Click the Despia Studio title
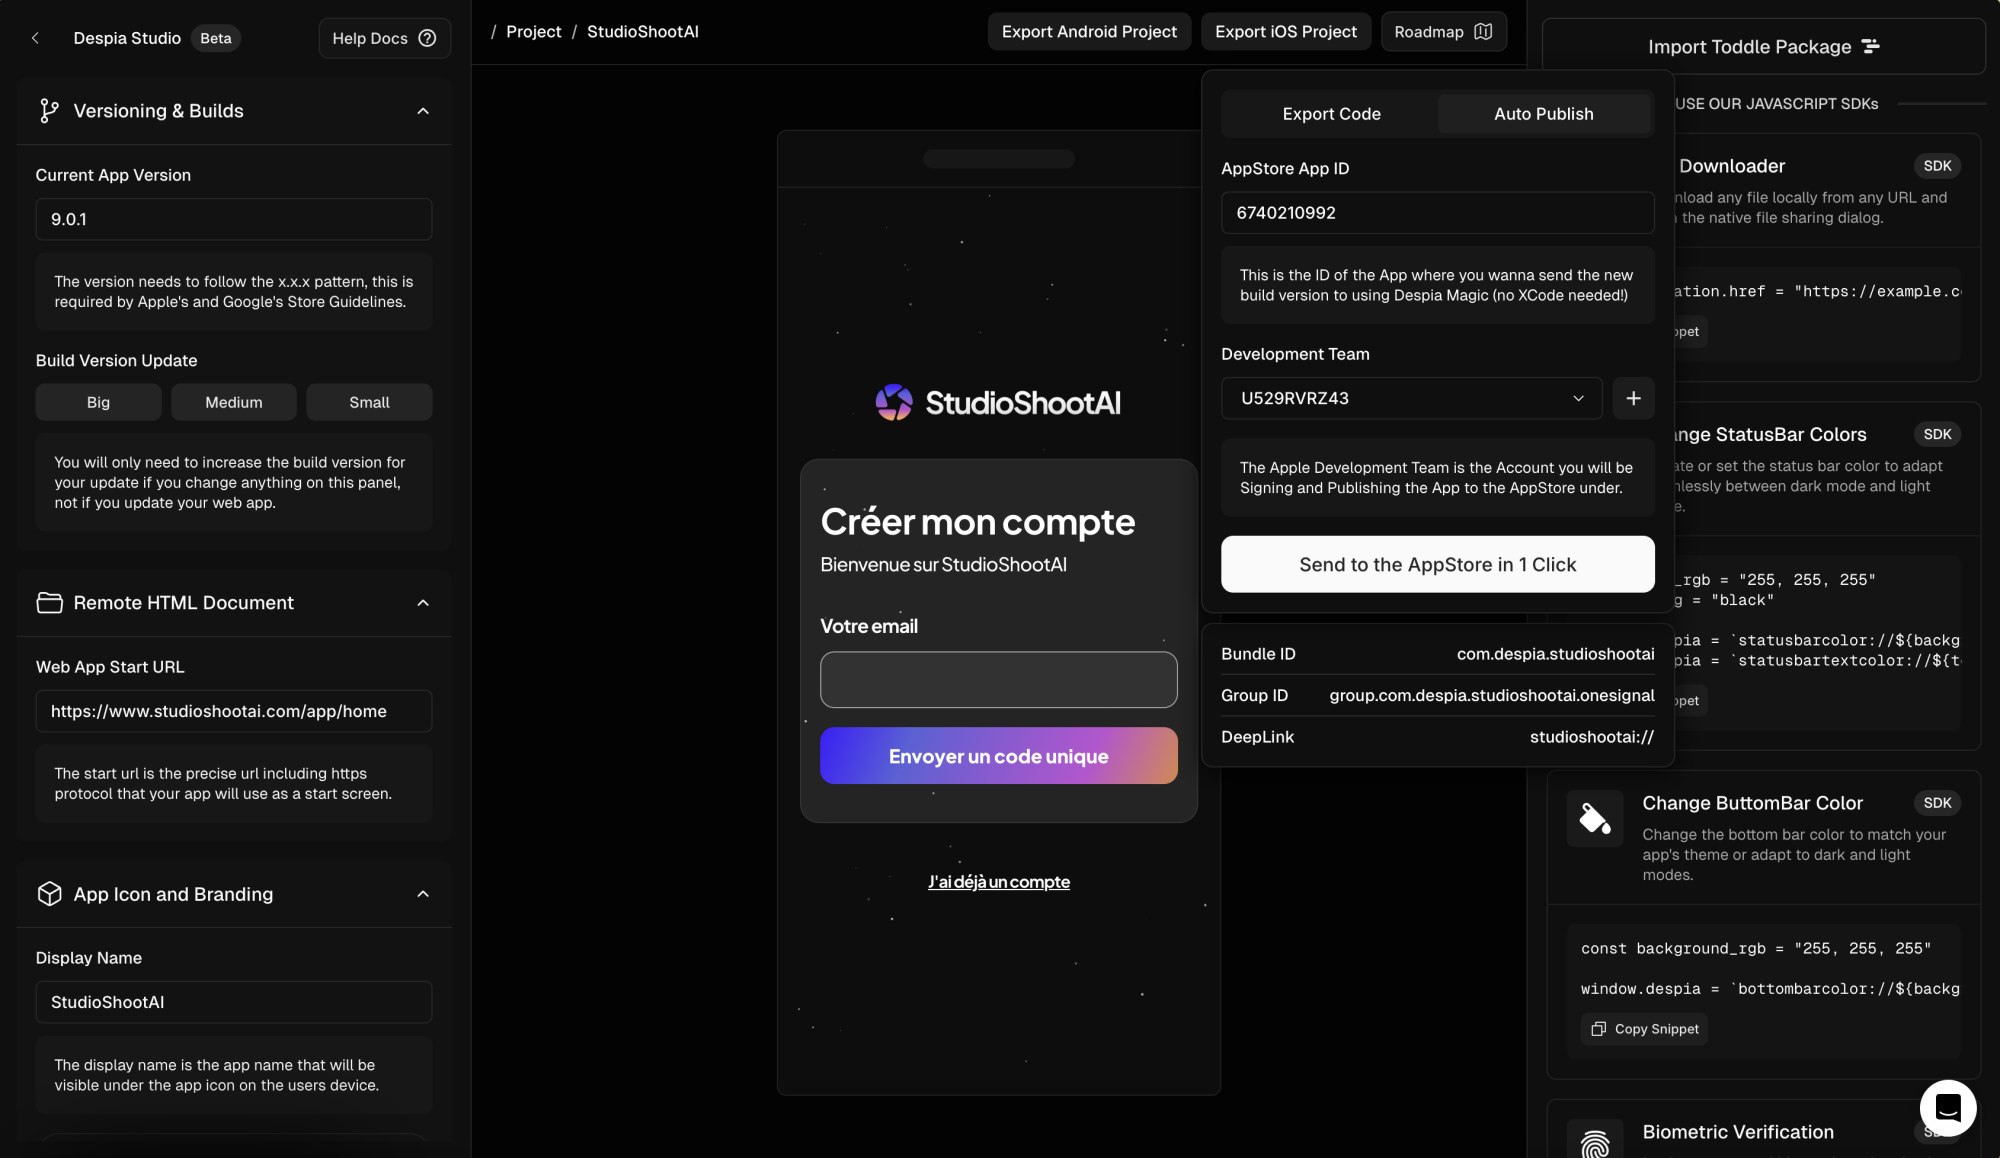 point(127,38)
